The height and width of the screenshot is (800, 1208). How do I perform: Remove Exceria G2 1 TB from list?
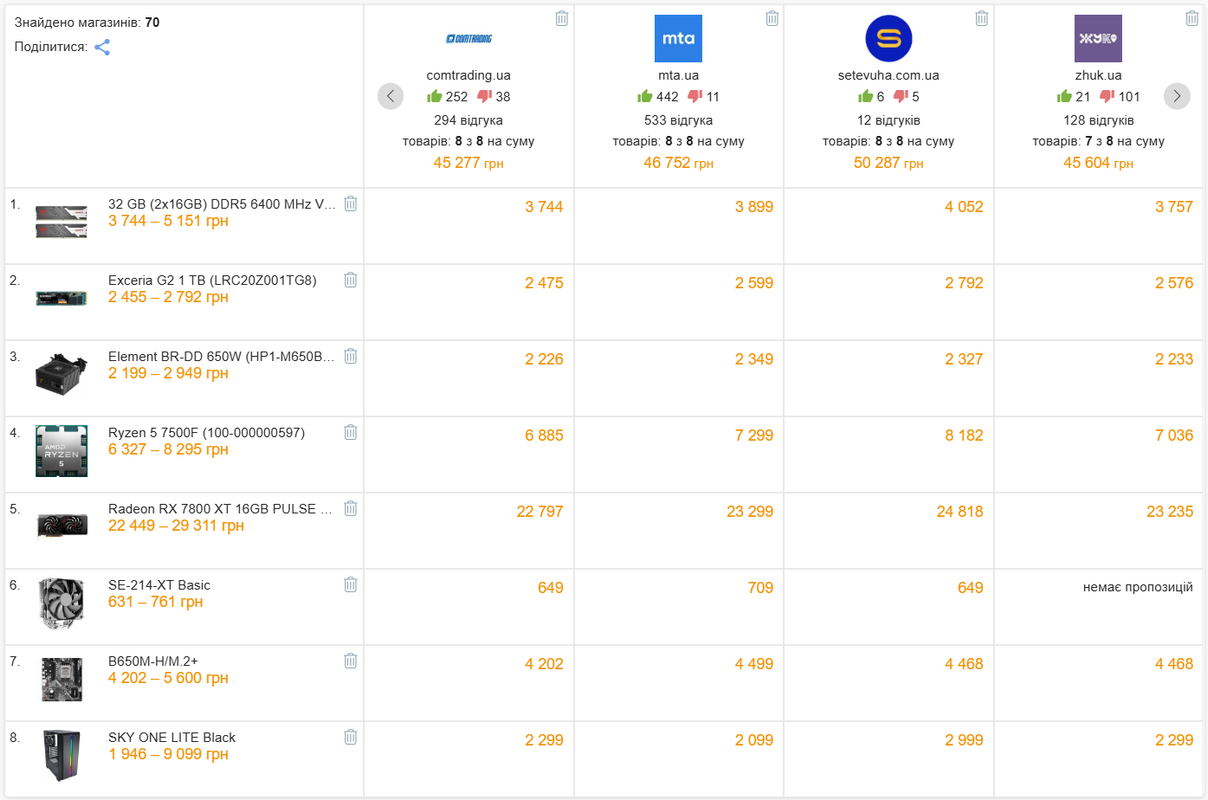[350, 280]
